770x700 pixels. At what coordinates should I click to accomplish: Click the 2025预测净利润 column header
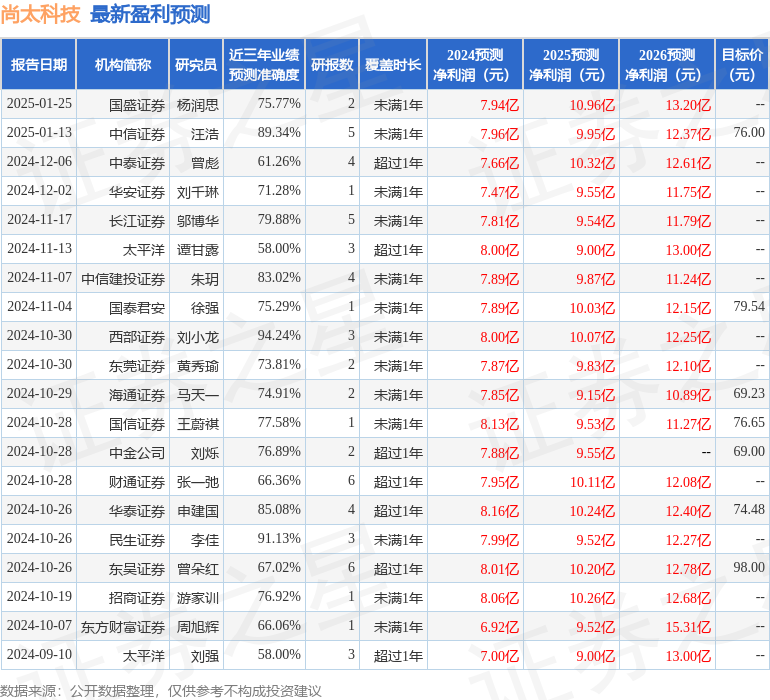(571, 65)
